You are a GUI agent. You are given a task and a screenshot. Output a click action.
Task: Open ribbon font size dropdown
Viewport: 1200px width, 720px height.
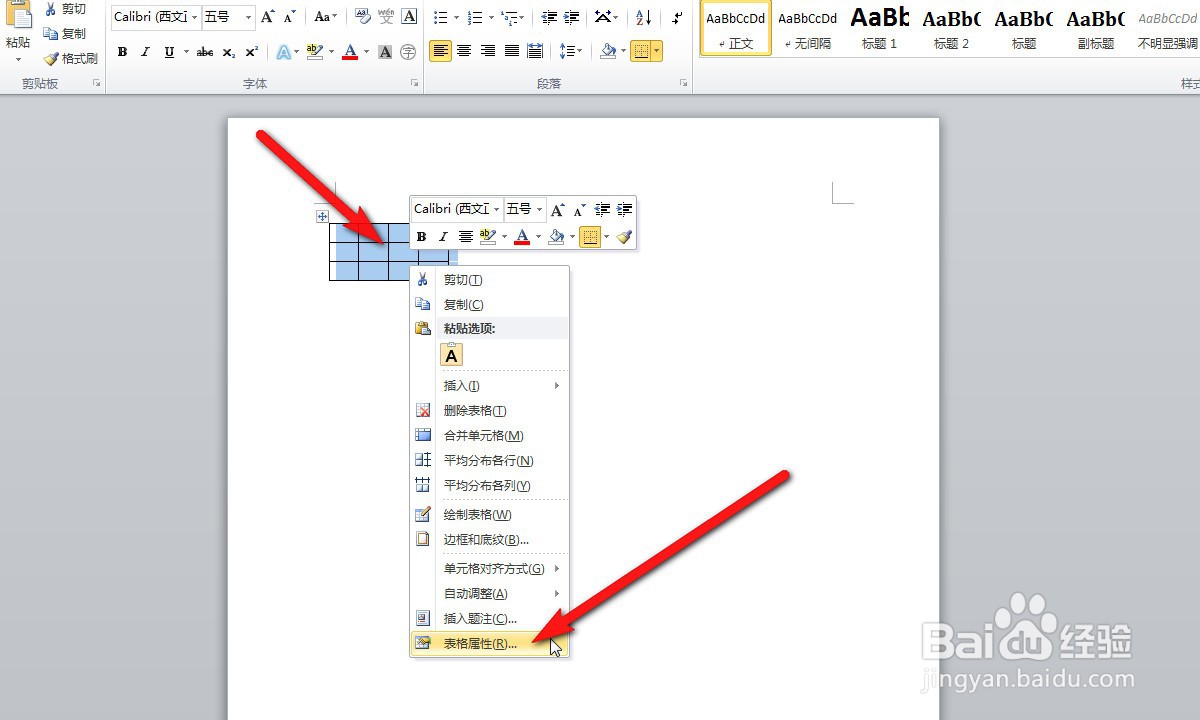250,17
